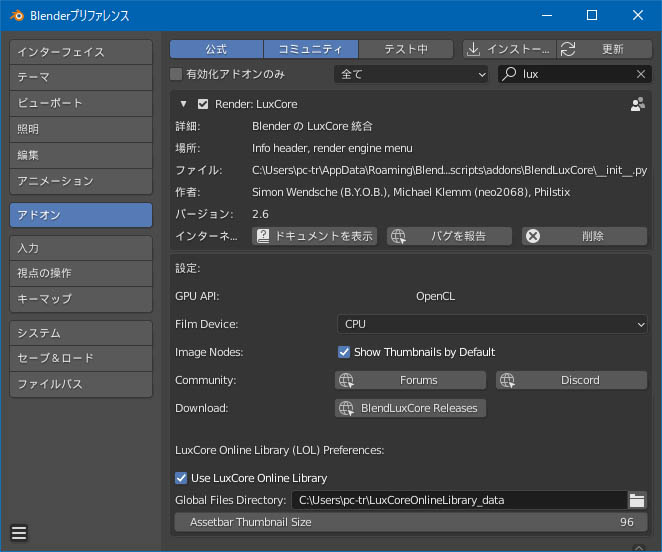Image resolution: width=662 pixels, height=552 pixels.
Task: Open the 編集 preferences section
Action: [81, 155]
